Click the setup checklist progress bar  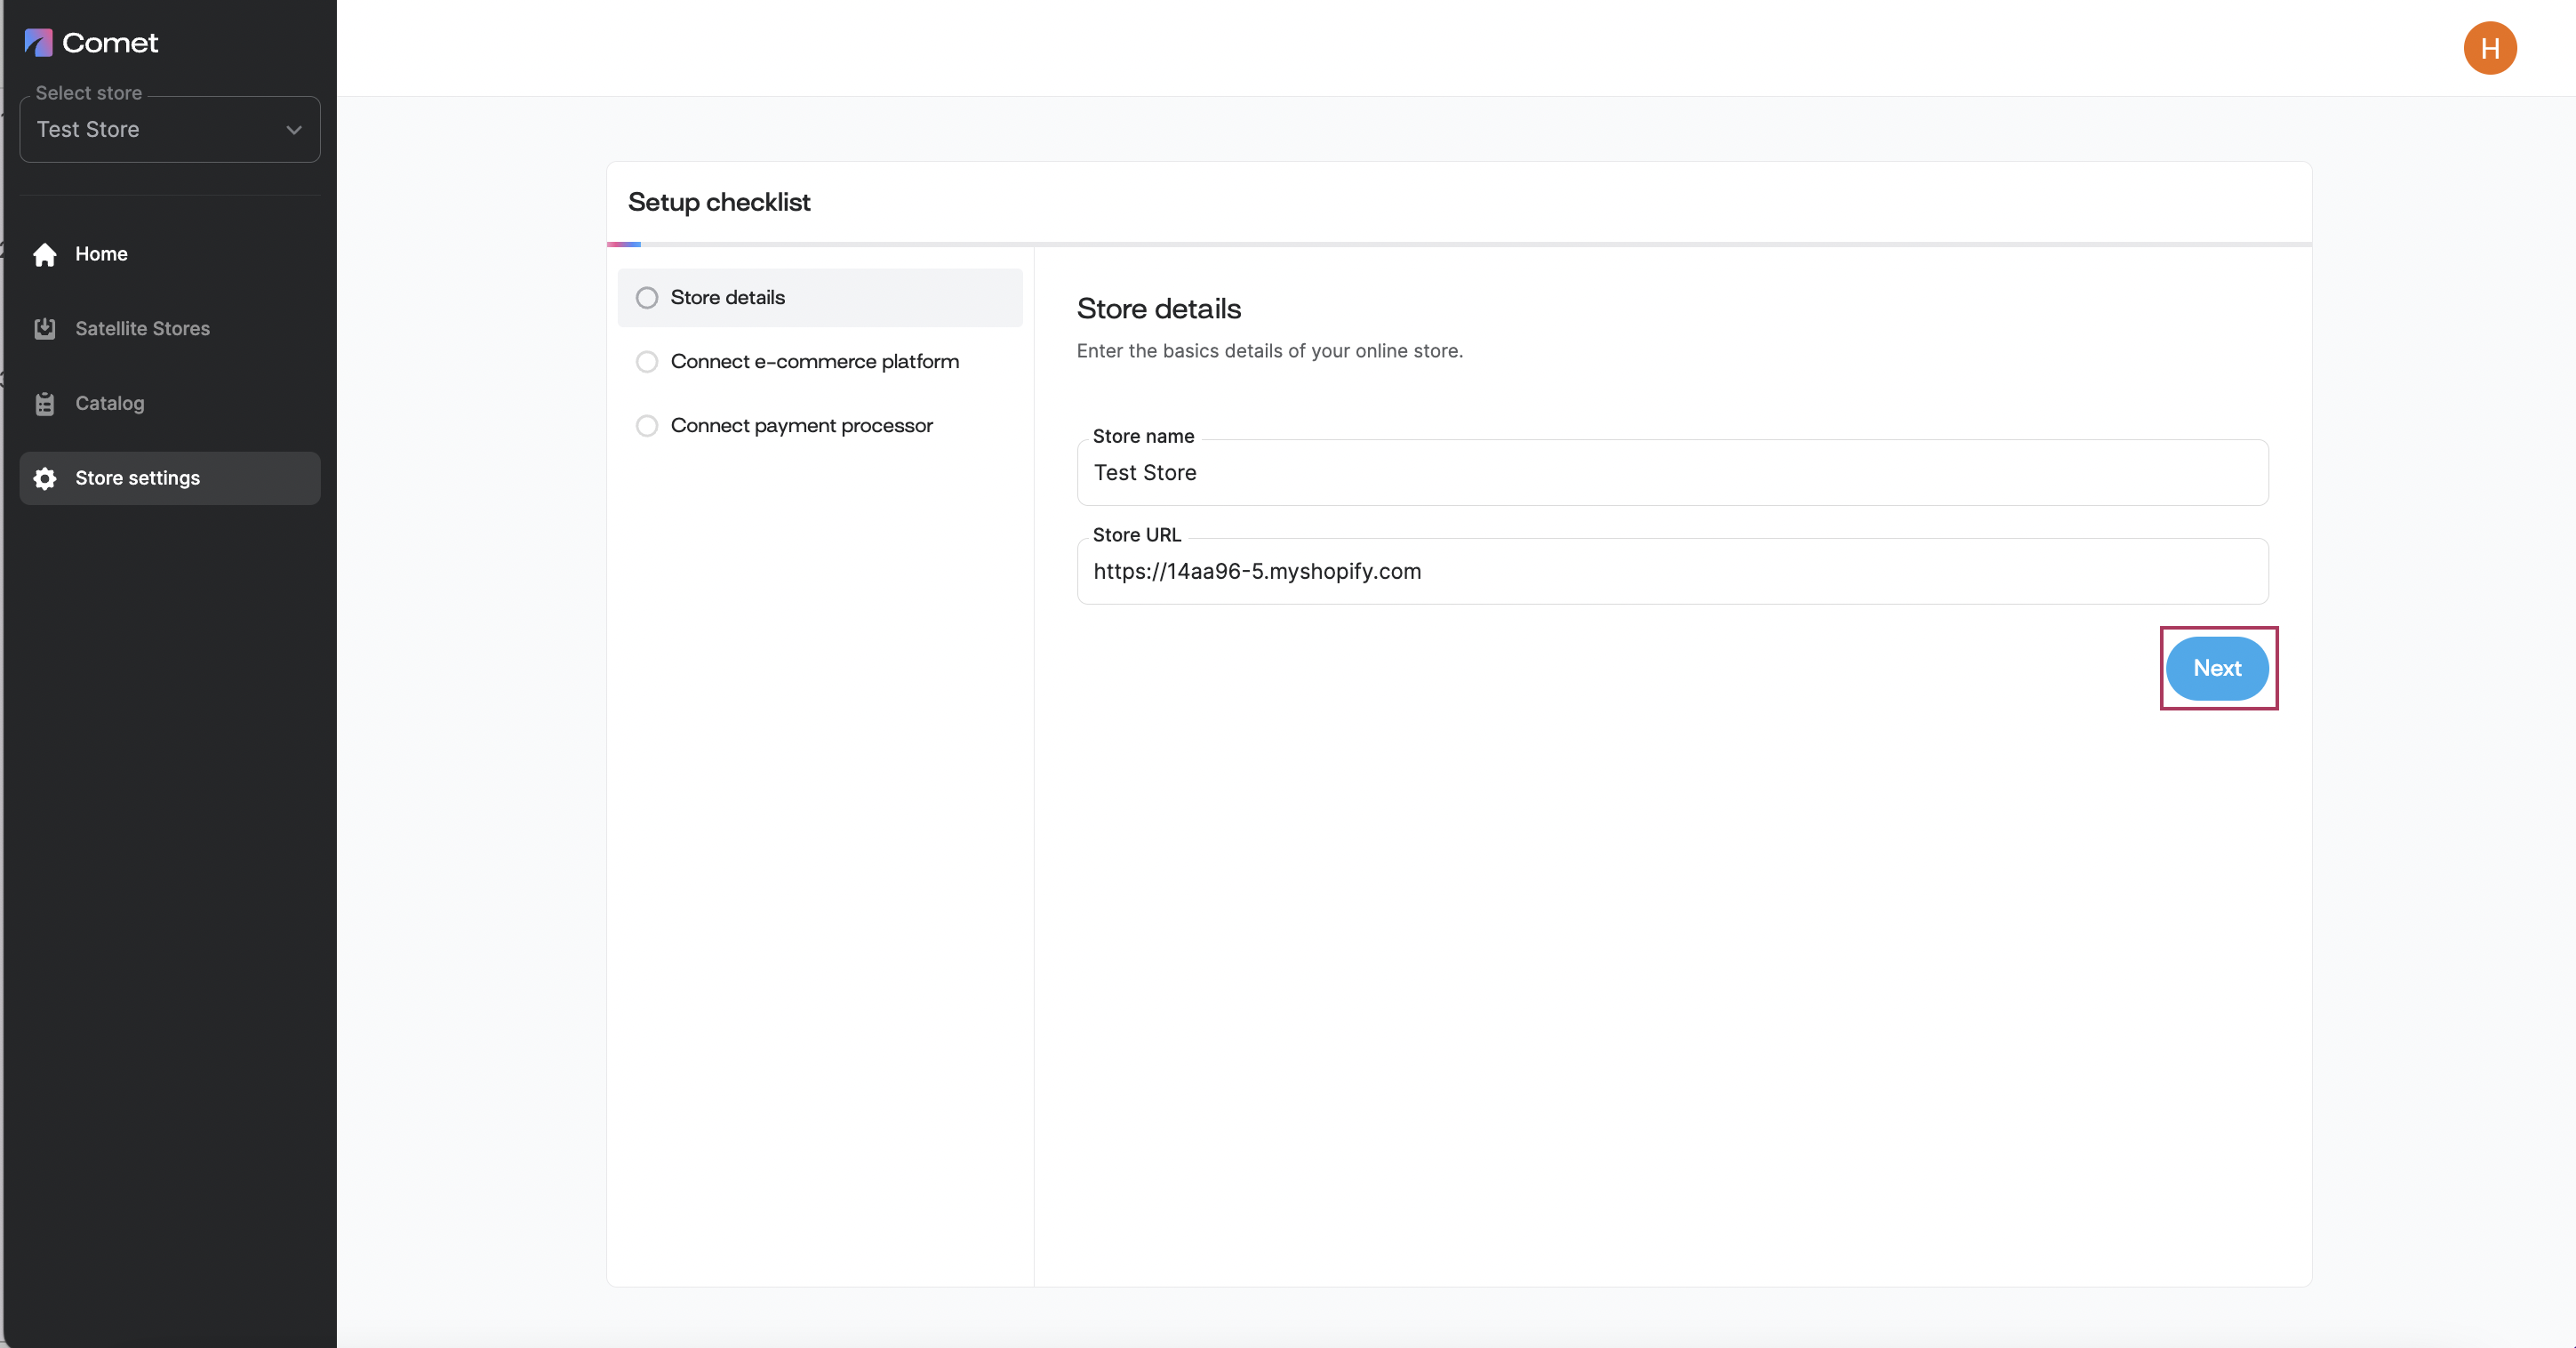(1459, 244)
